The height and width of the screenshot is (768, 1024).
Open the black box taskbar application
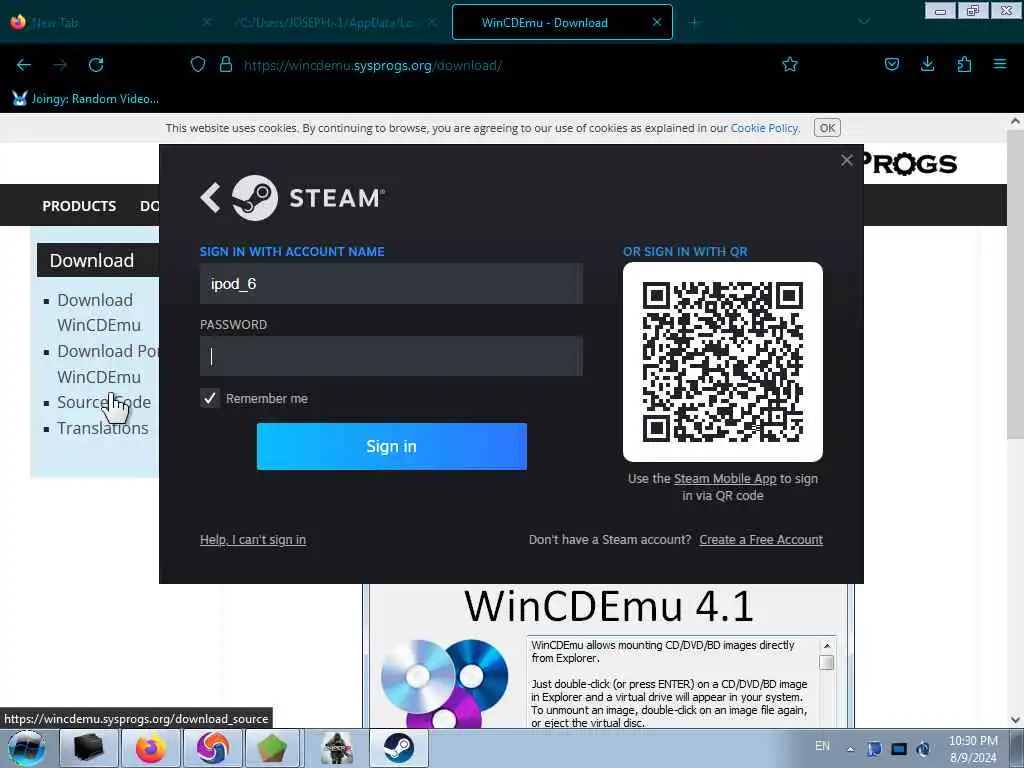(89, 748)
